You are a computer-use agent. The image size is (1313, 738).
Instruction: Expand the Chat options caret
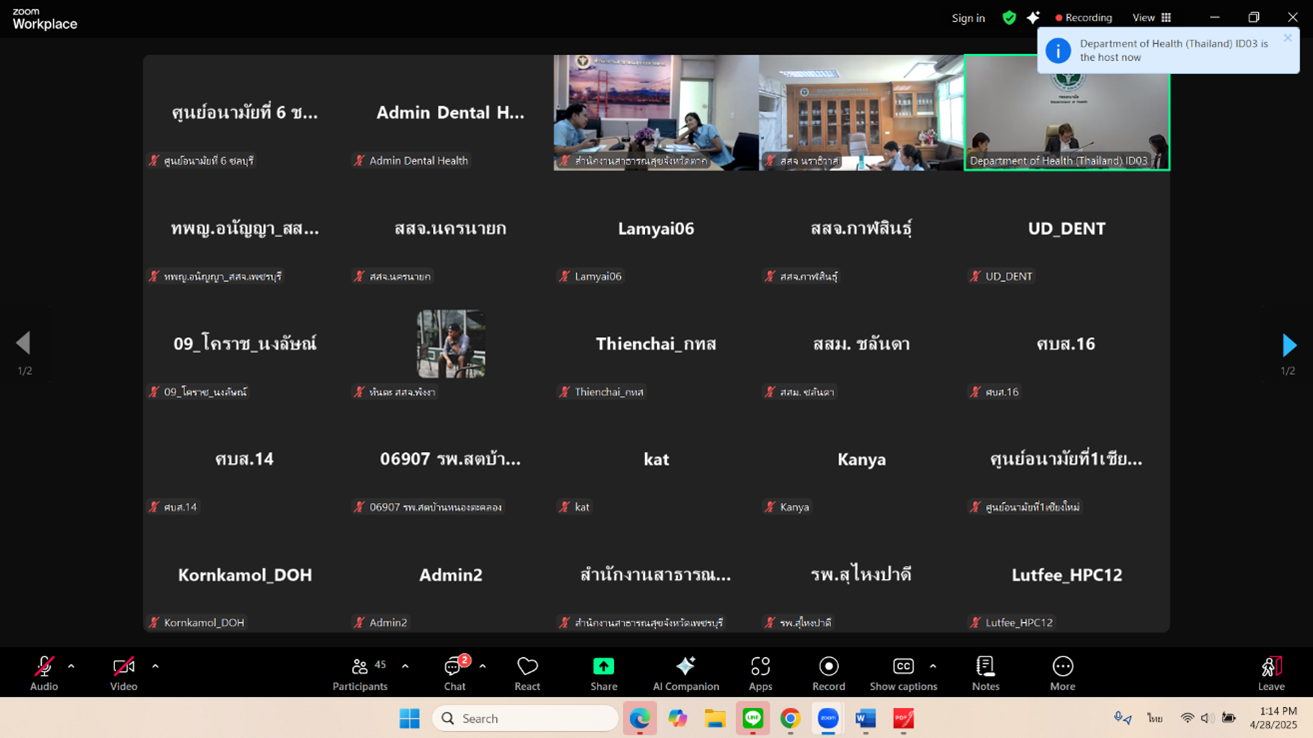(482, 666)
